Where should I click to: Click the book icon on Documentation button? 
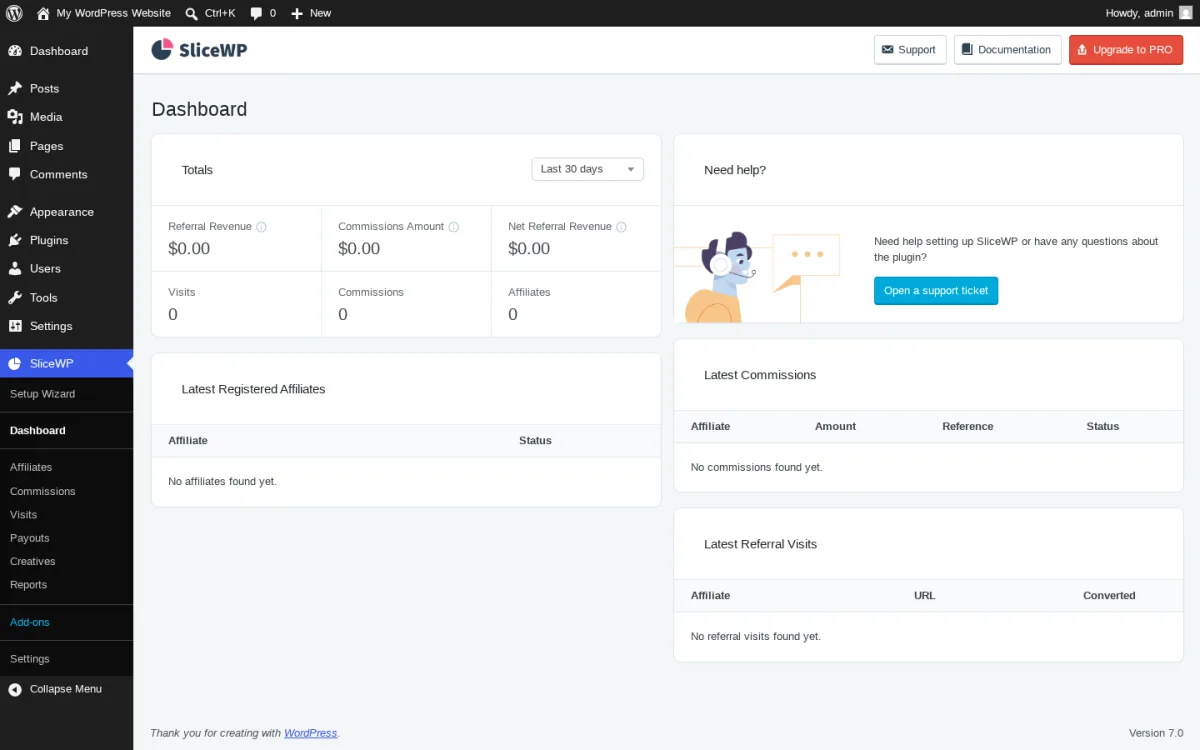[x=967, y=50]
